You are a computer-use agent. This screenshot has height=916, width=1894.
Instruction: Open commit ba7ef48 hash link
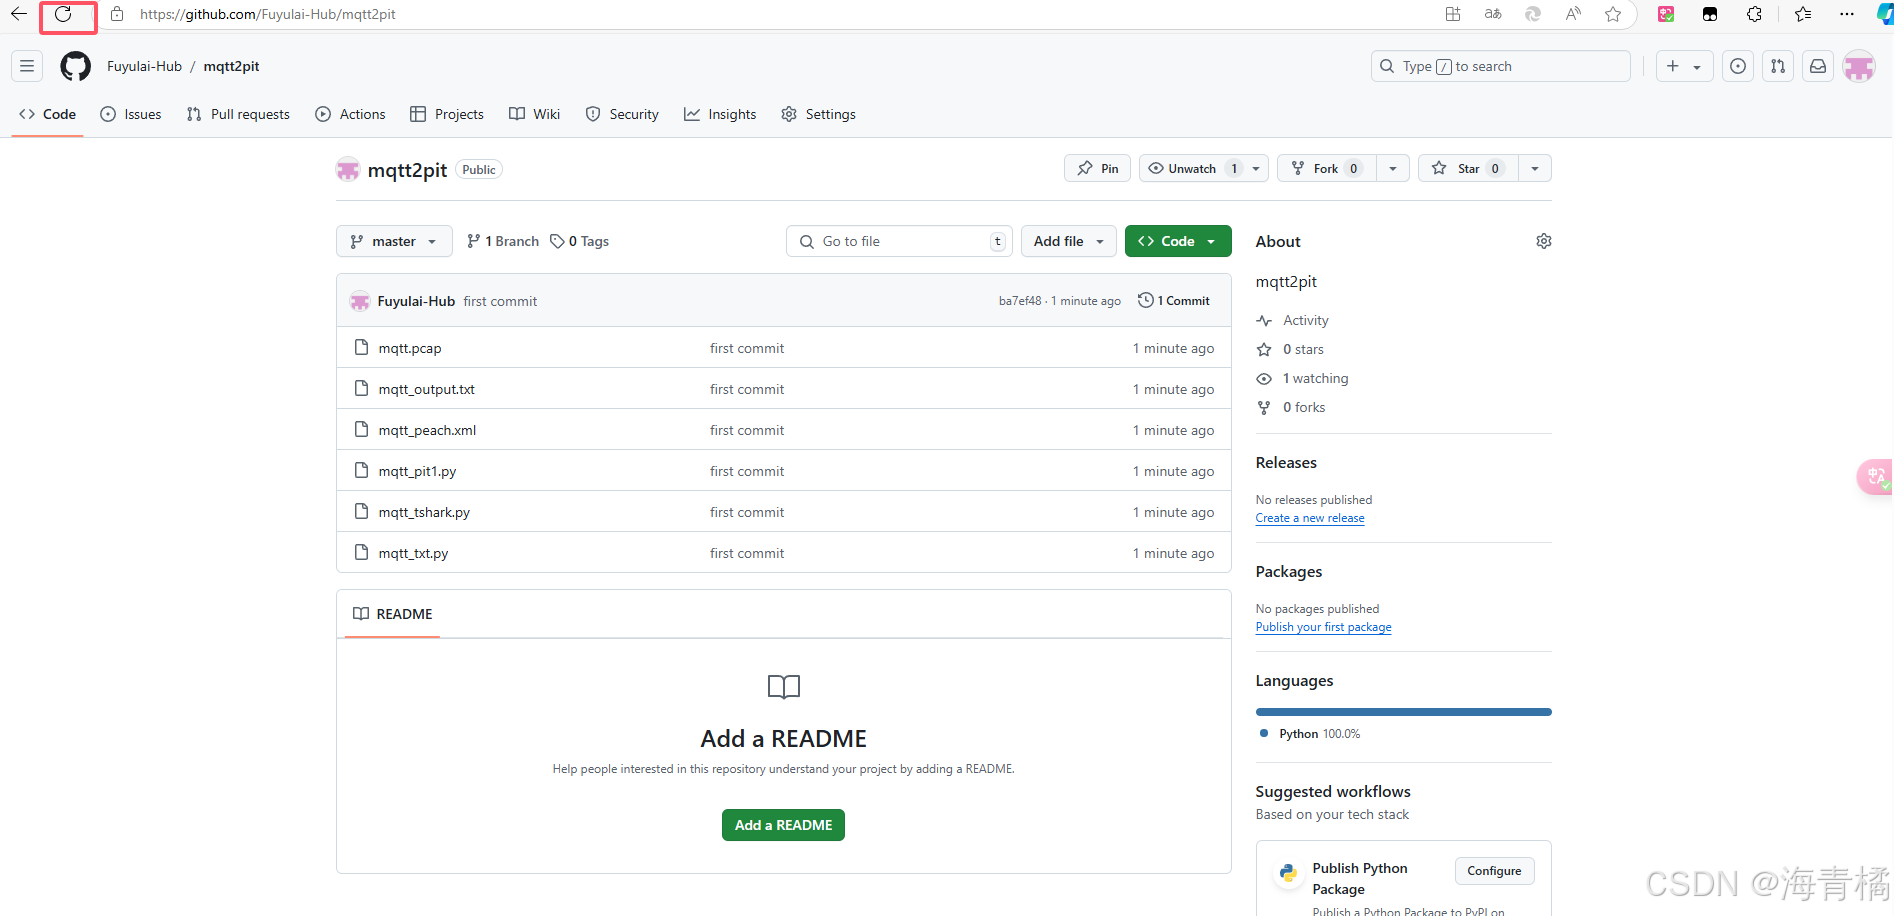pos(1019,301)
